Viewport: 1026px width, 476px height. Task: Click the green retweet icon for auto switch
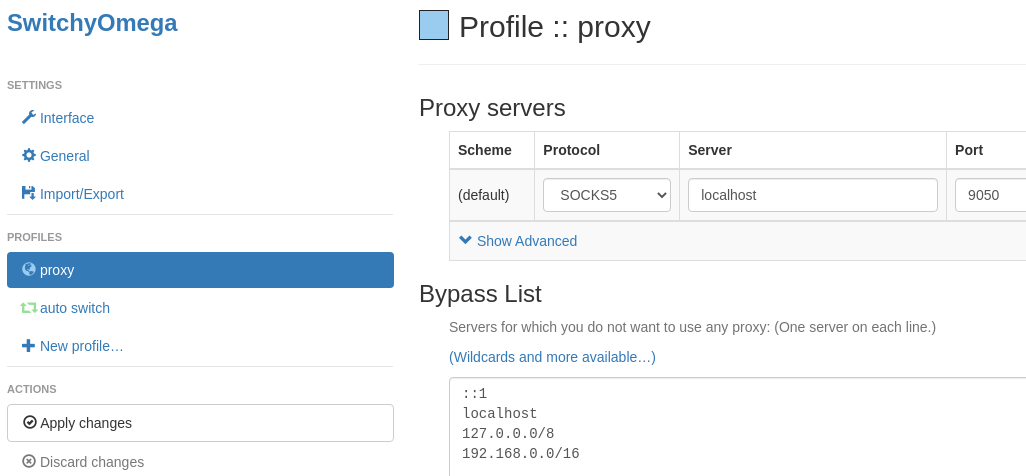29,307
